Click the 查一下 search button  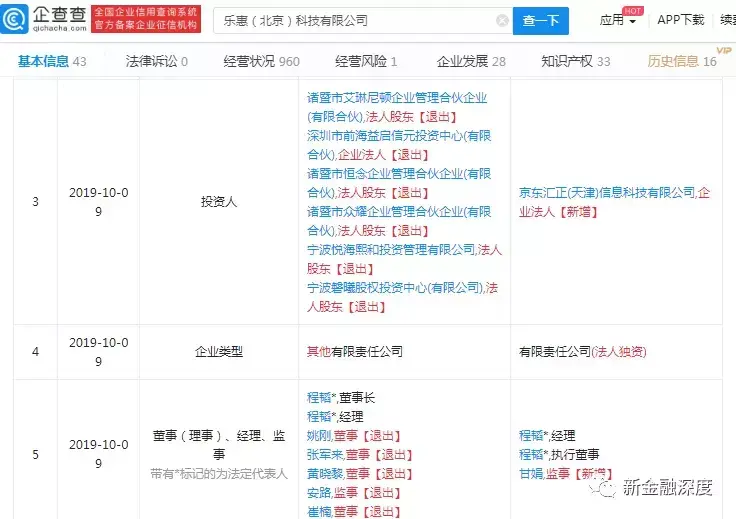[541, 20]
